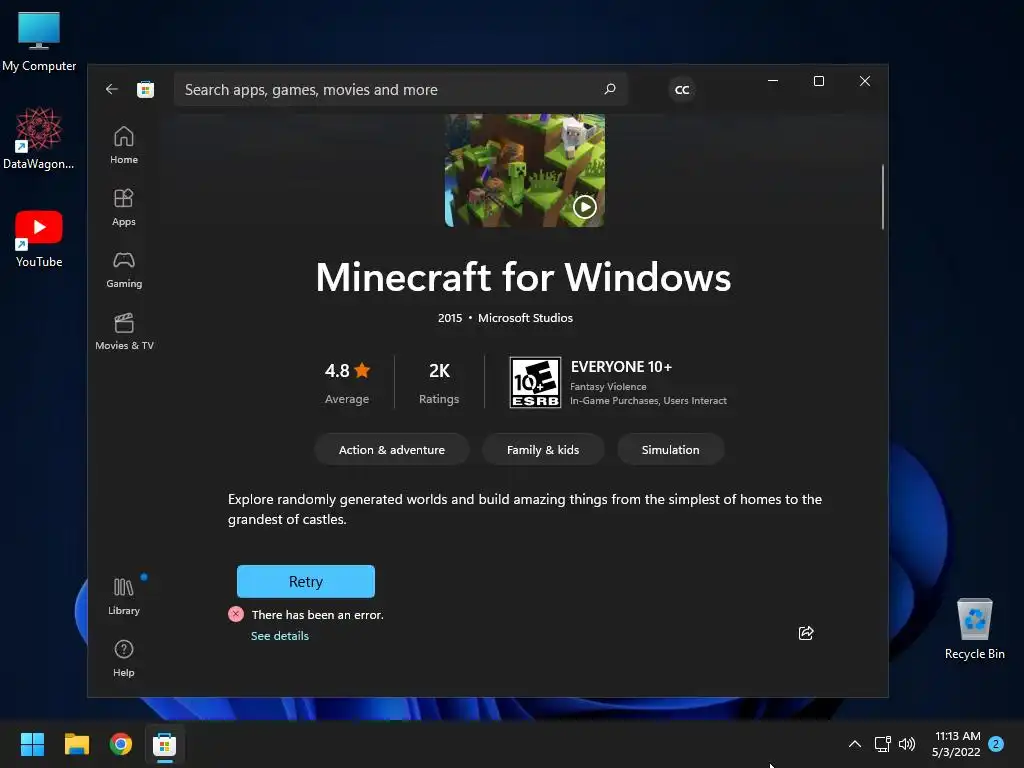Play the Minecraft trailer video
The image size is (1024, 768).
(x=584, y=207)
